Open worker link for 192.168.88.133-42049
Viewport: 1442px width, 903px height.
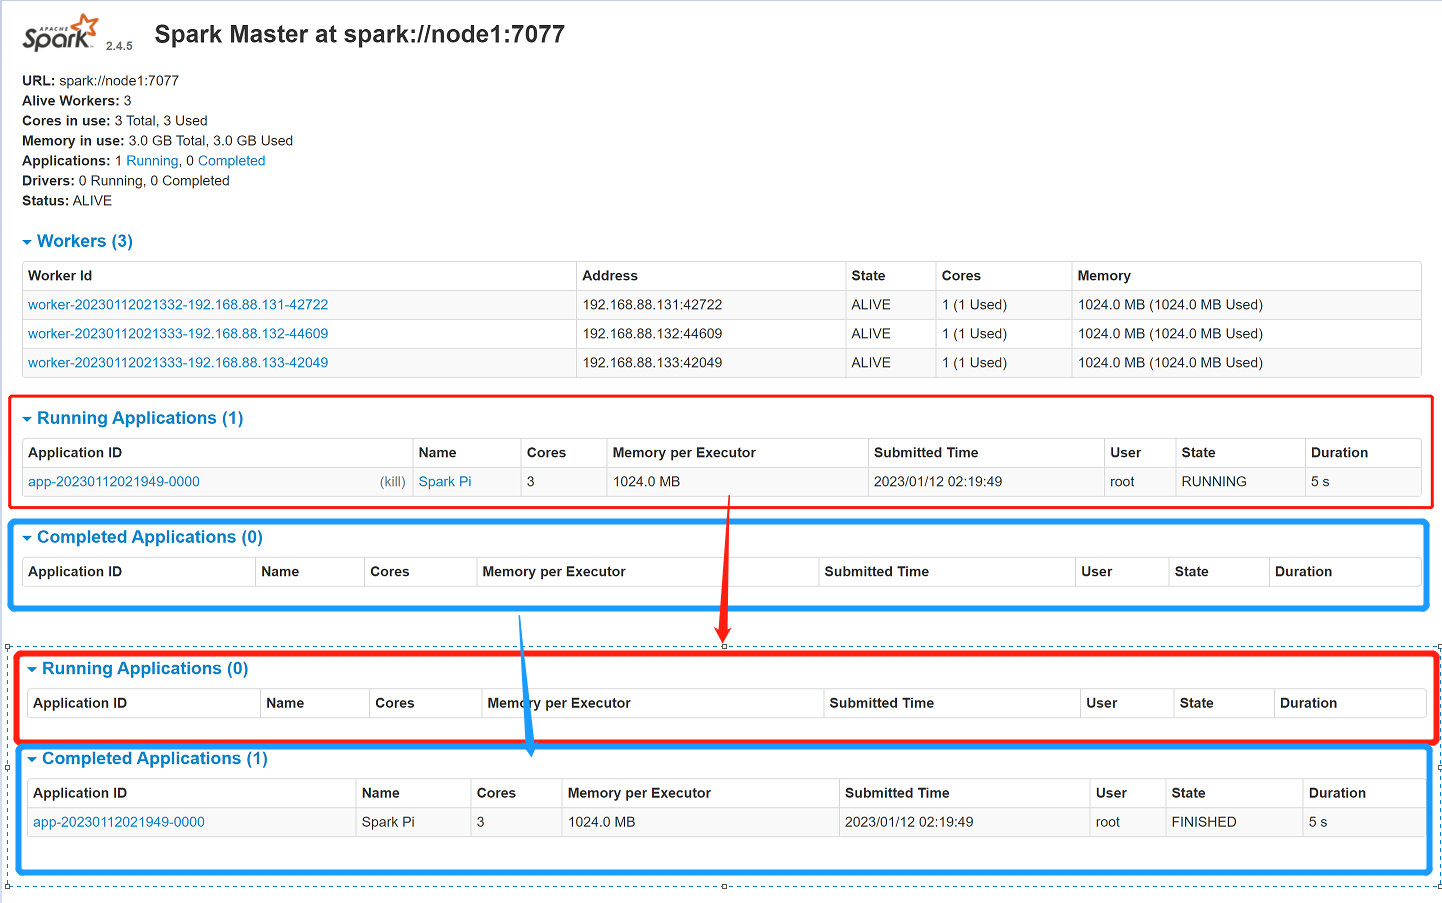click(x=178, y=363)
